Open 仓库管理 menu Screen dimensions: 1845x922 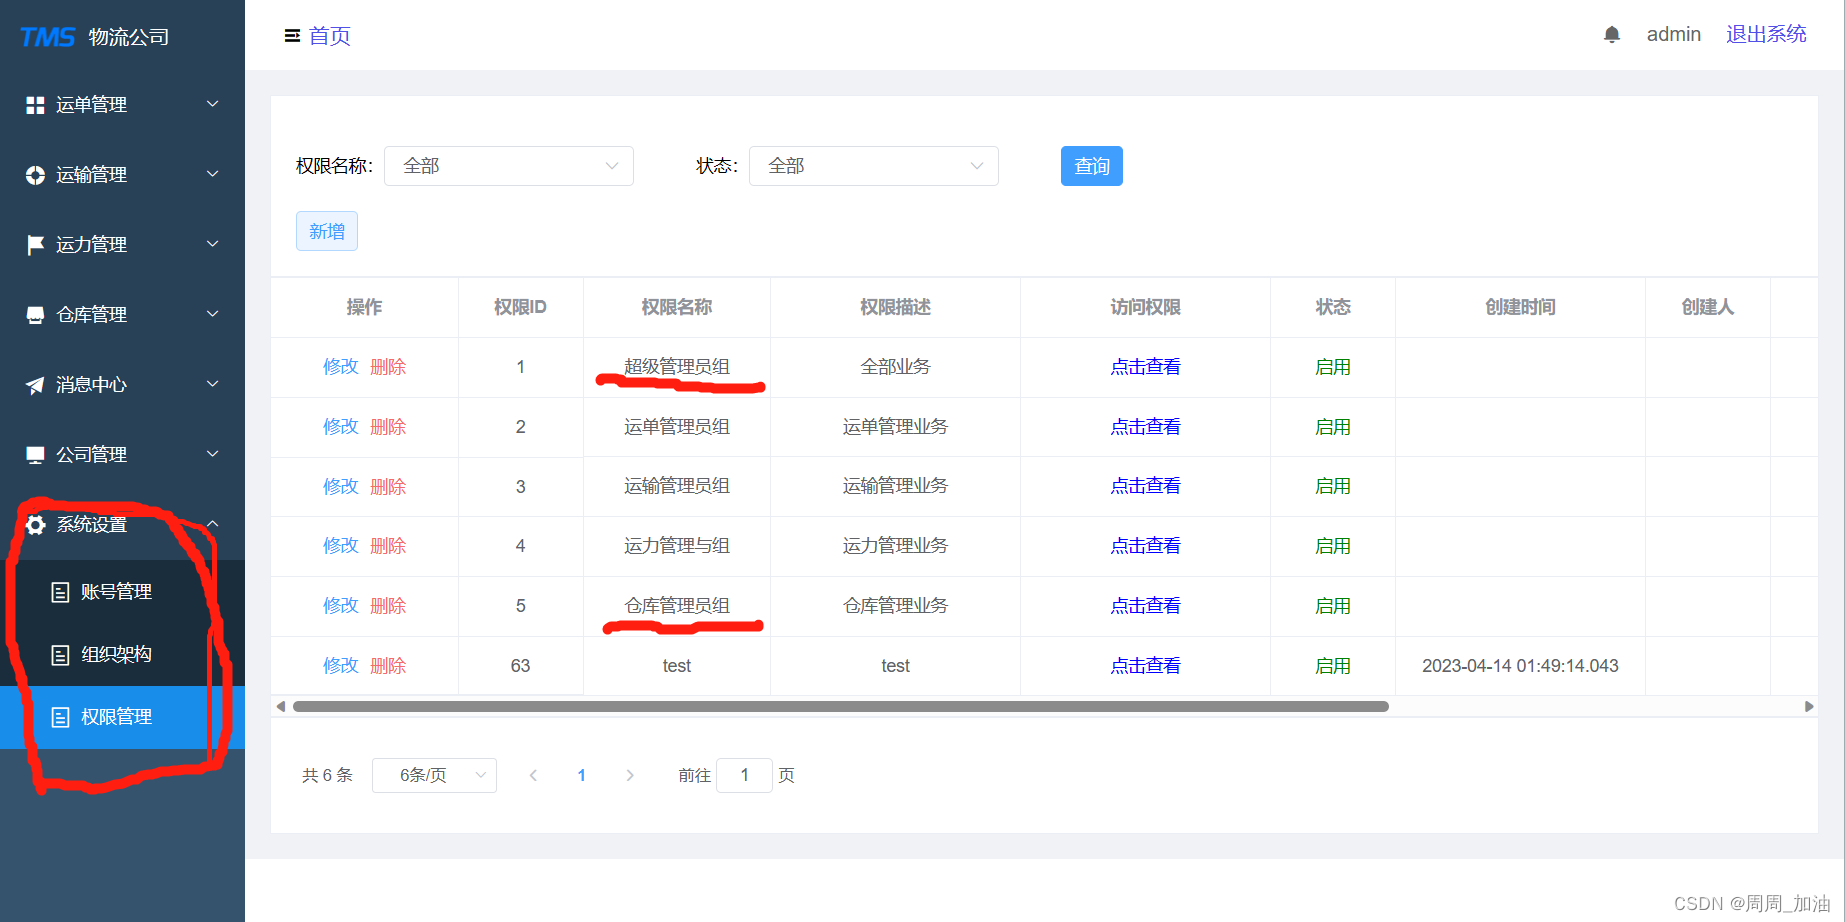click(x=122, y=315)
